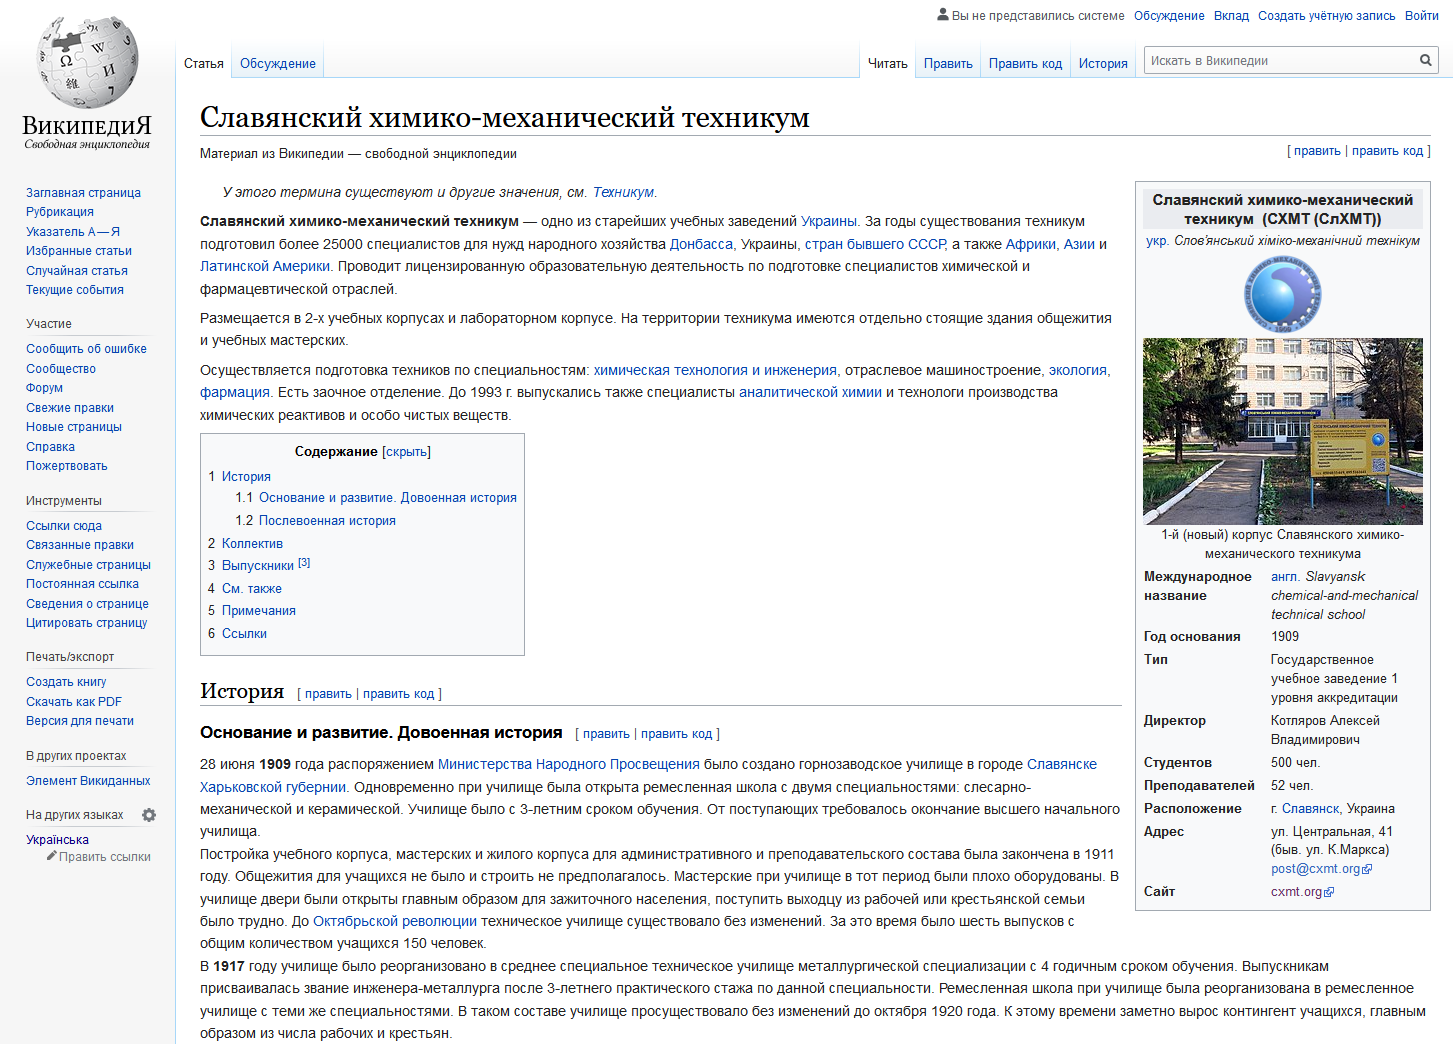Switch to the Обсуждение article tab
This screenshot has width=1453, height=1044.
(278, 63)
